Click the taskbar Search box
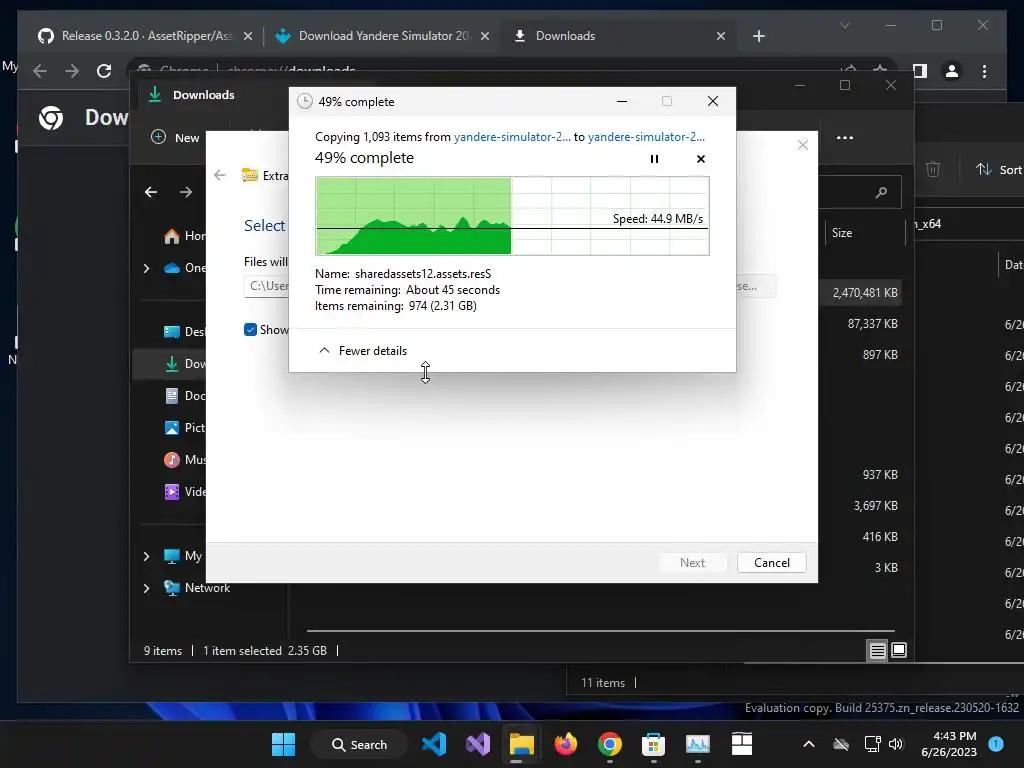 pyautogui.click(x=359, y=744)
